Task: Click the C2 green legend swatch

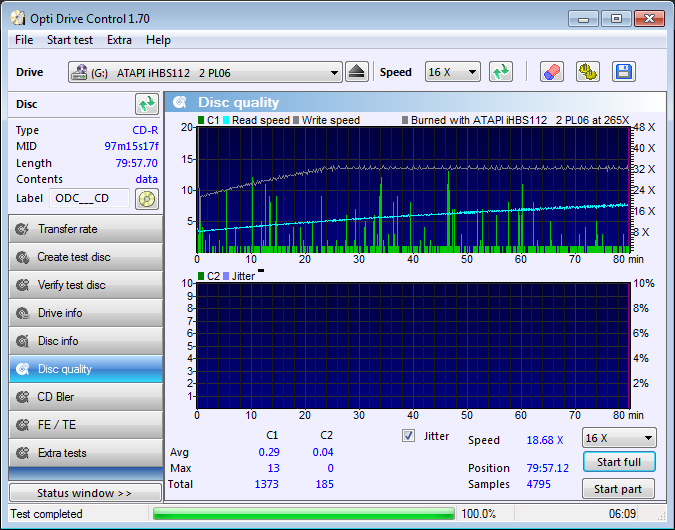Action: 201,276
